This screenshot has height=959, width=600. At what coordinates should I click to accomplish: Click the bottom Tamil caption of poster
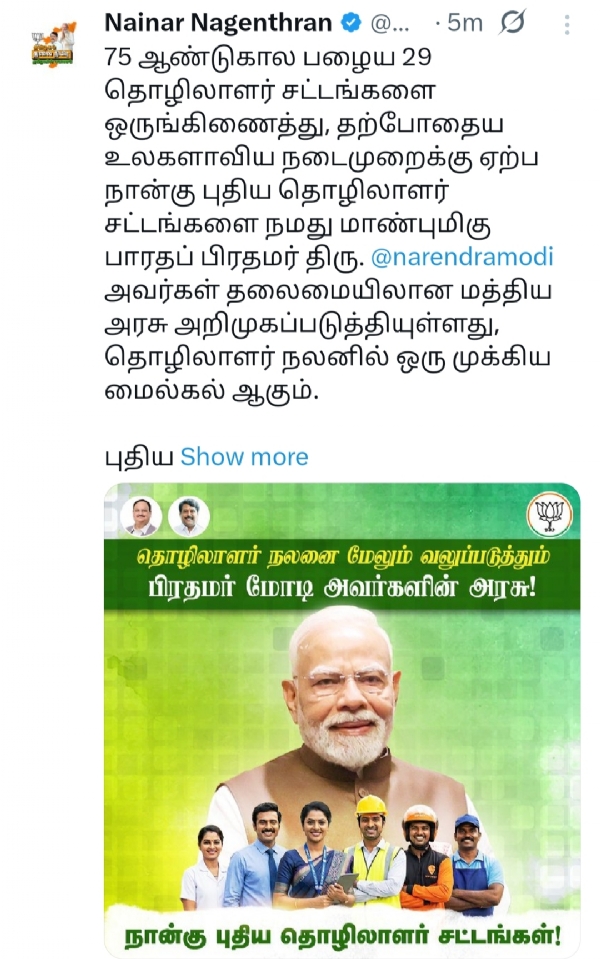[x=343, y=936]
